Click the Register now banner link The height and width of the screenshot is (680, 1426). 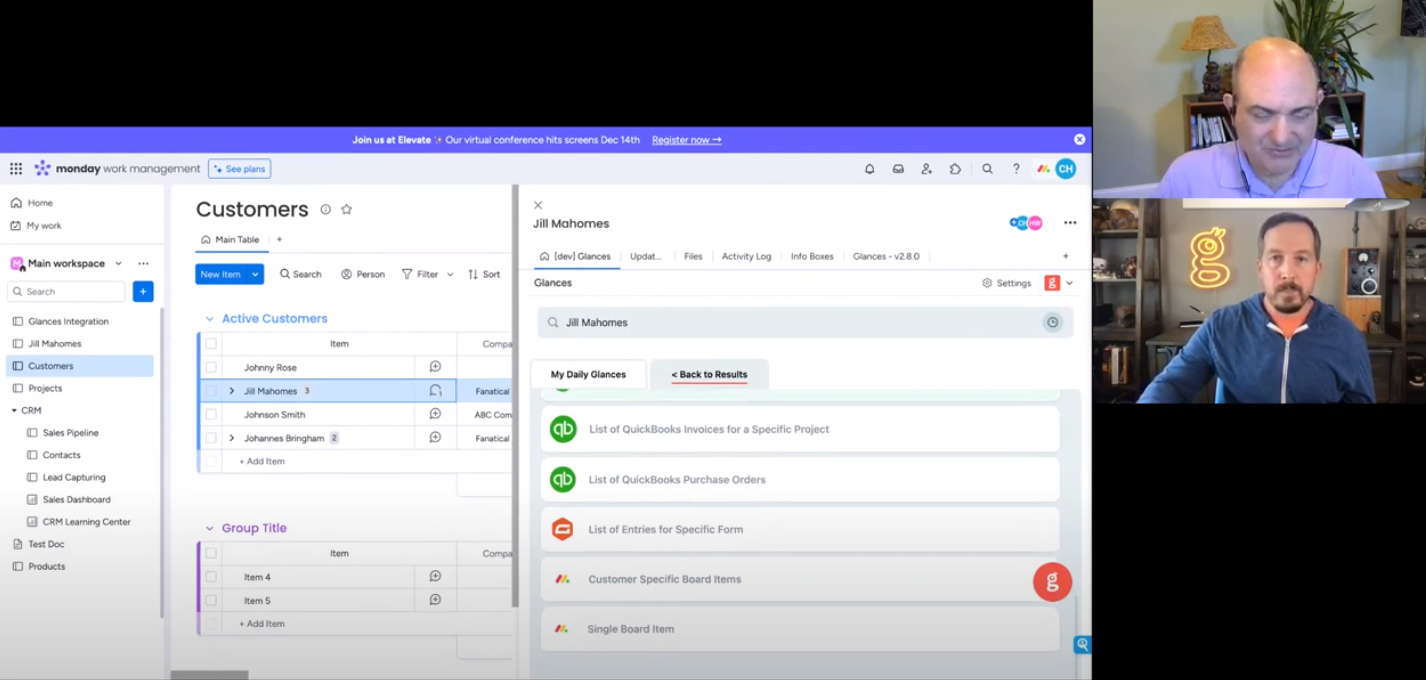[x=686, y=140]
